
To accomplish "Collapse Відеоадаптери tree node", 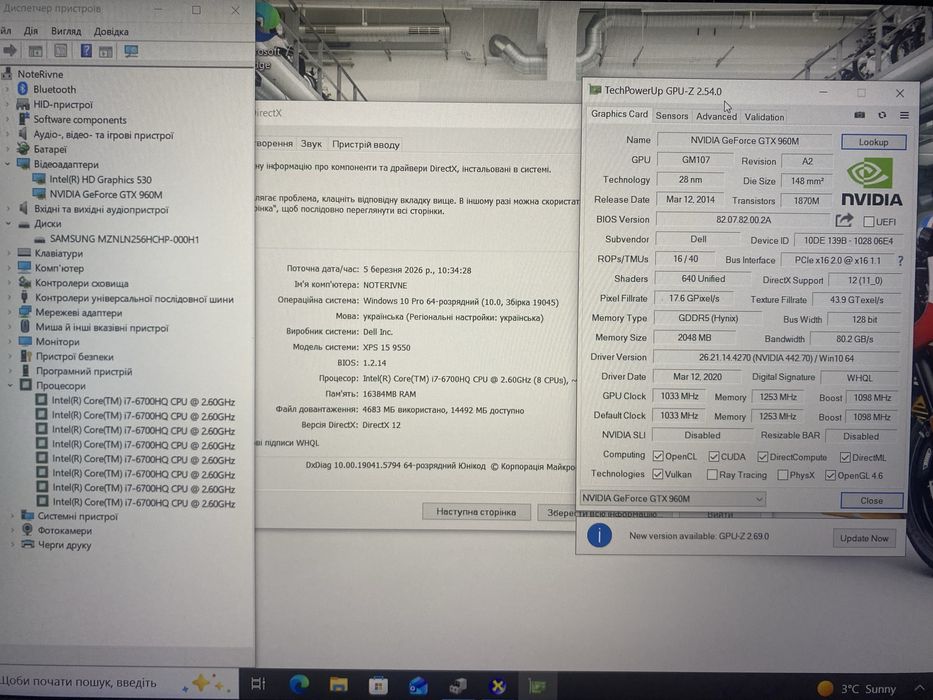I will pyautogui.click(x=8, y=164).
